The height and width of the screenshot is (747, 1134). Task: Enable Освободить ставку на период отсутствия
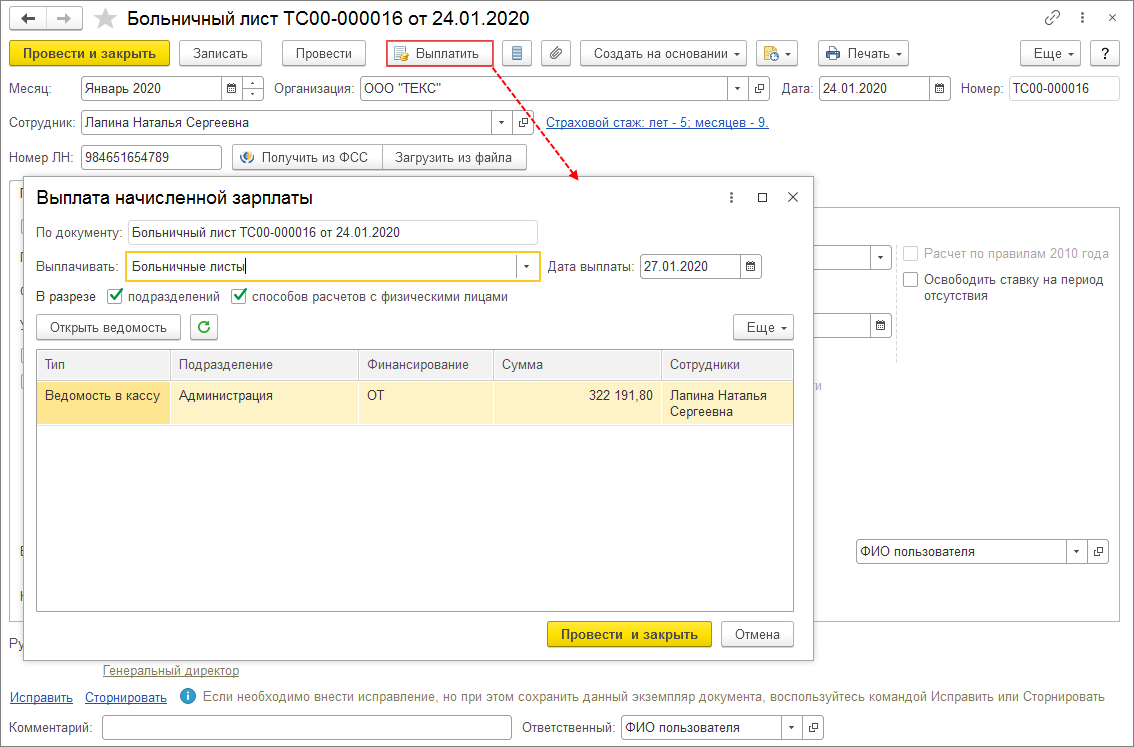tap(911, 280)
